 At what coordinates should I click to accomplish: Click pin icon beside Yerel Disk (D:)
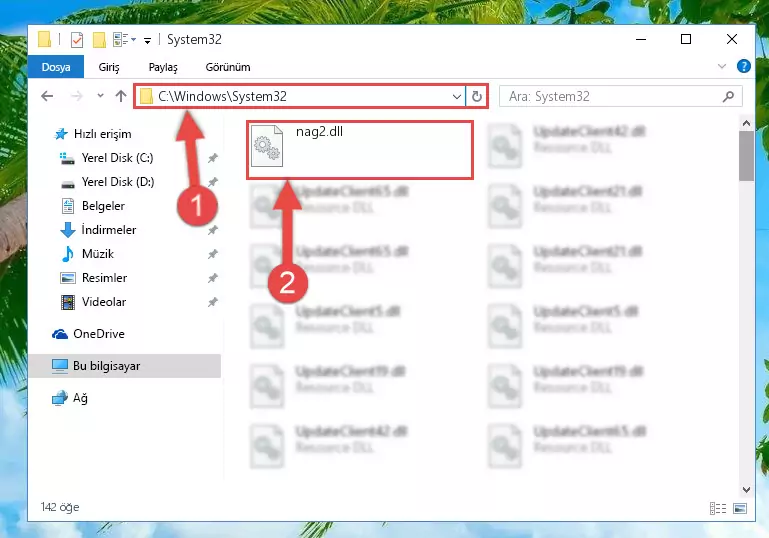click(x=212, y=182)
